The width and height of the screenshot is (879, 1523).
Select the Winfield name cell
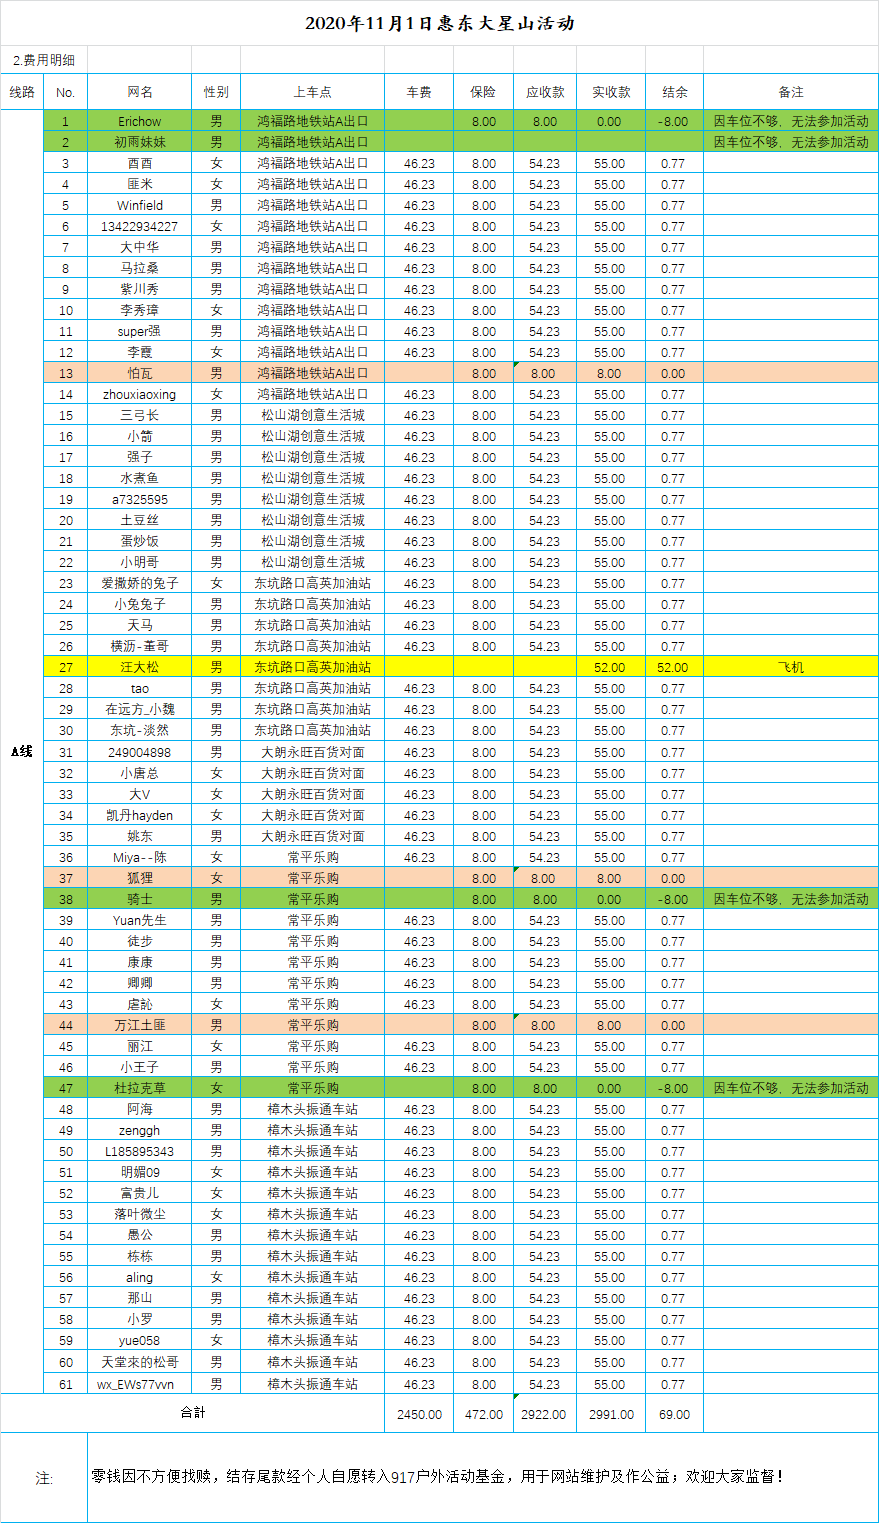click(x=140, y=205)
